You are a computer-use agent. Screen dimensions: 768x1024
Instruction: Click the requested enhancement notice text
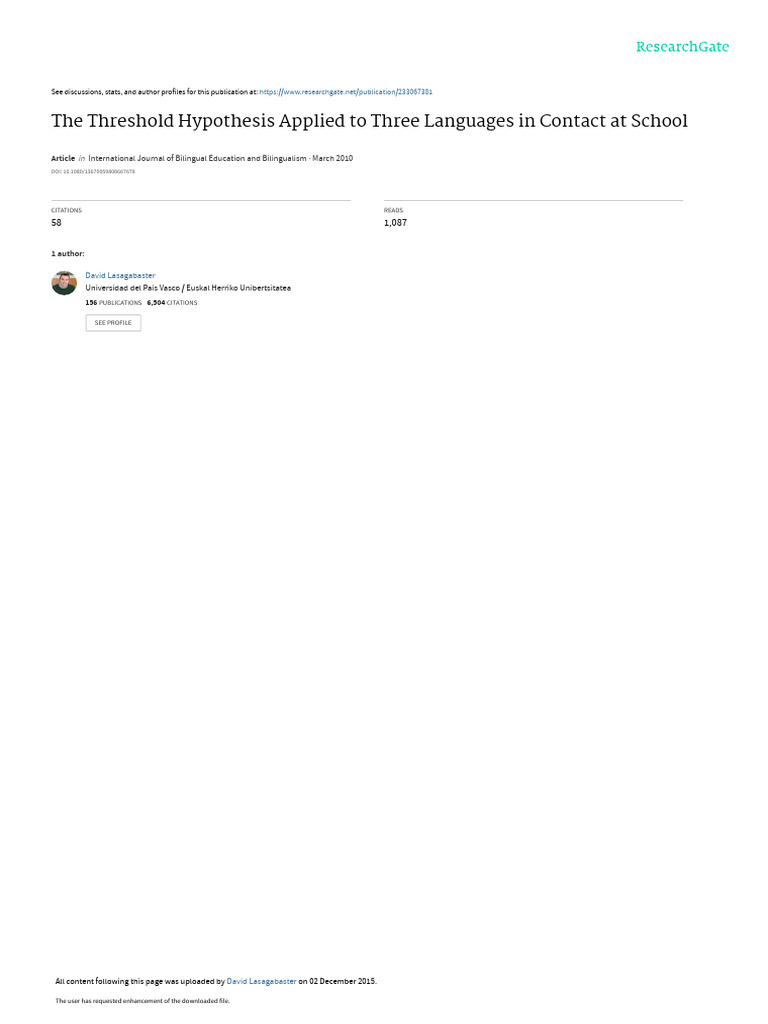tap(142, 1000)
